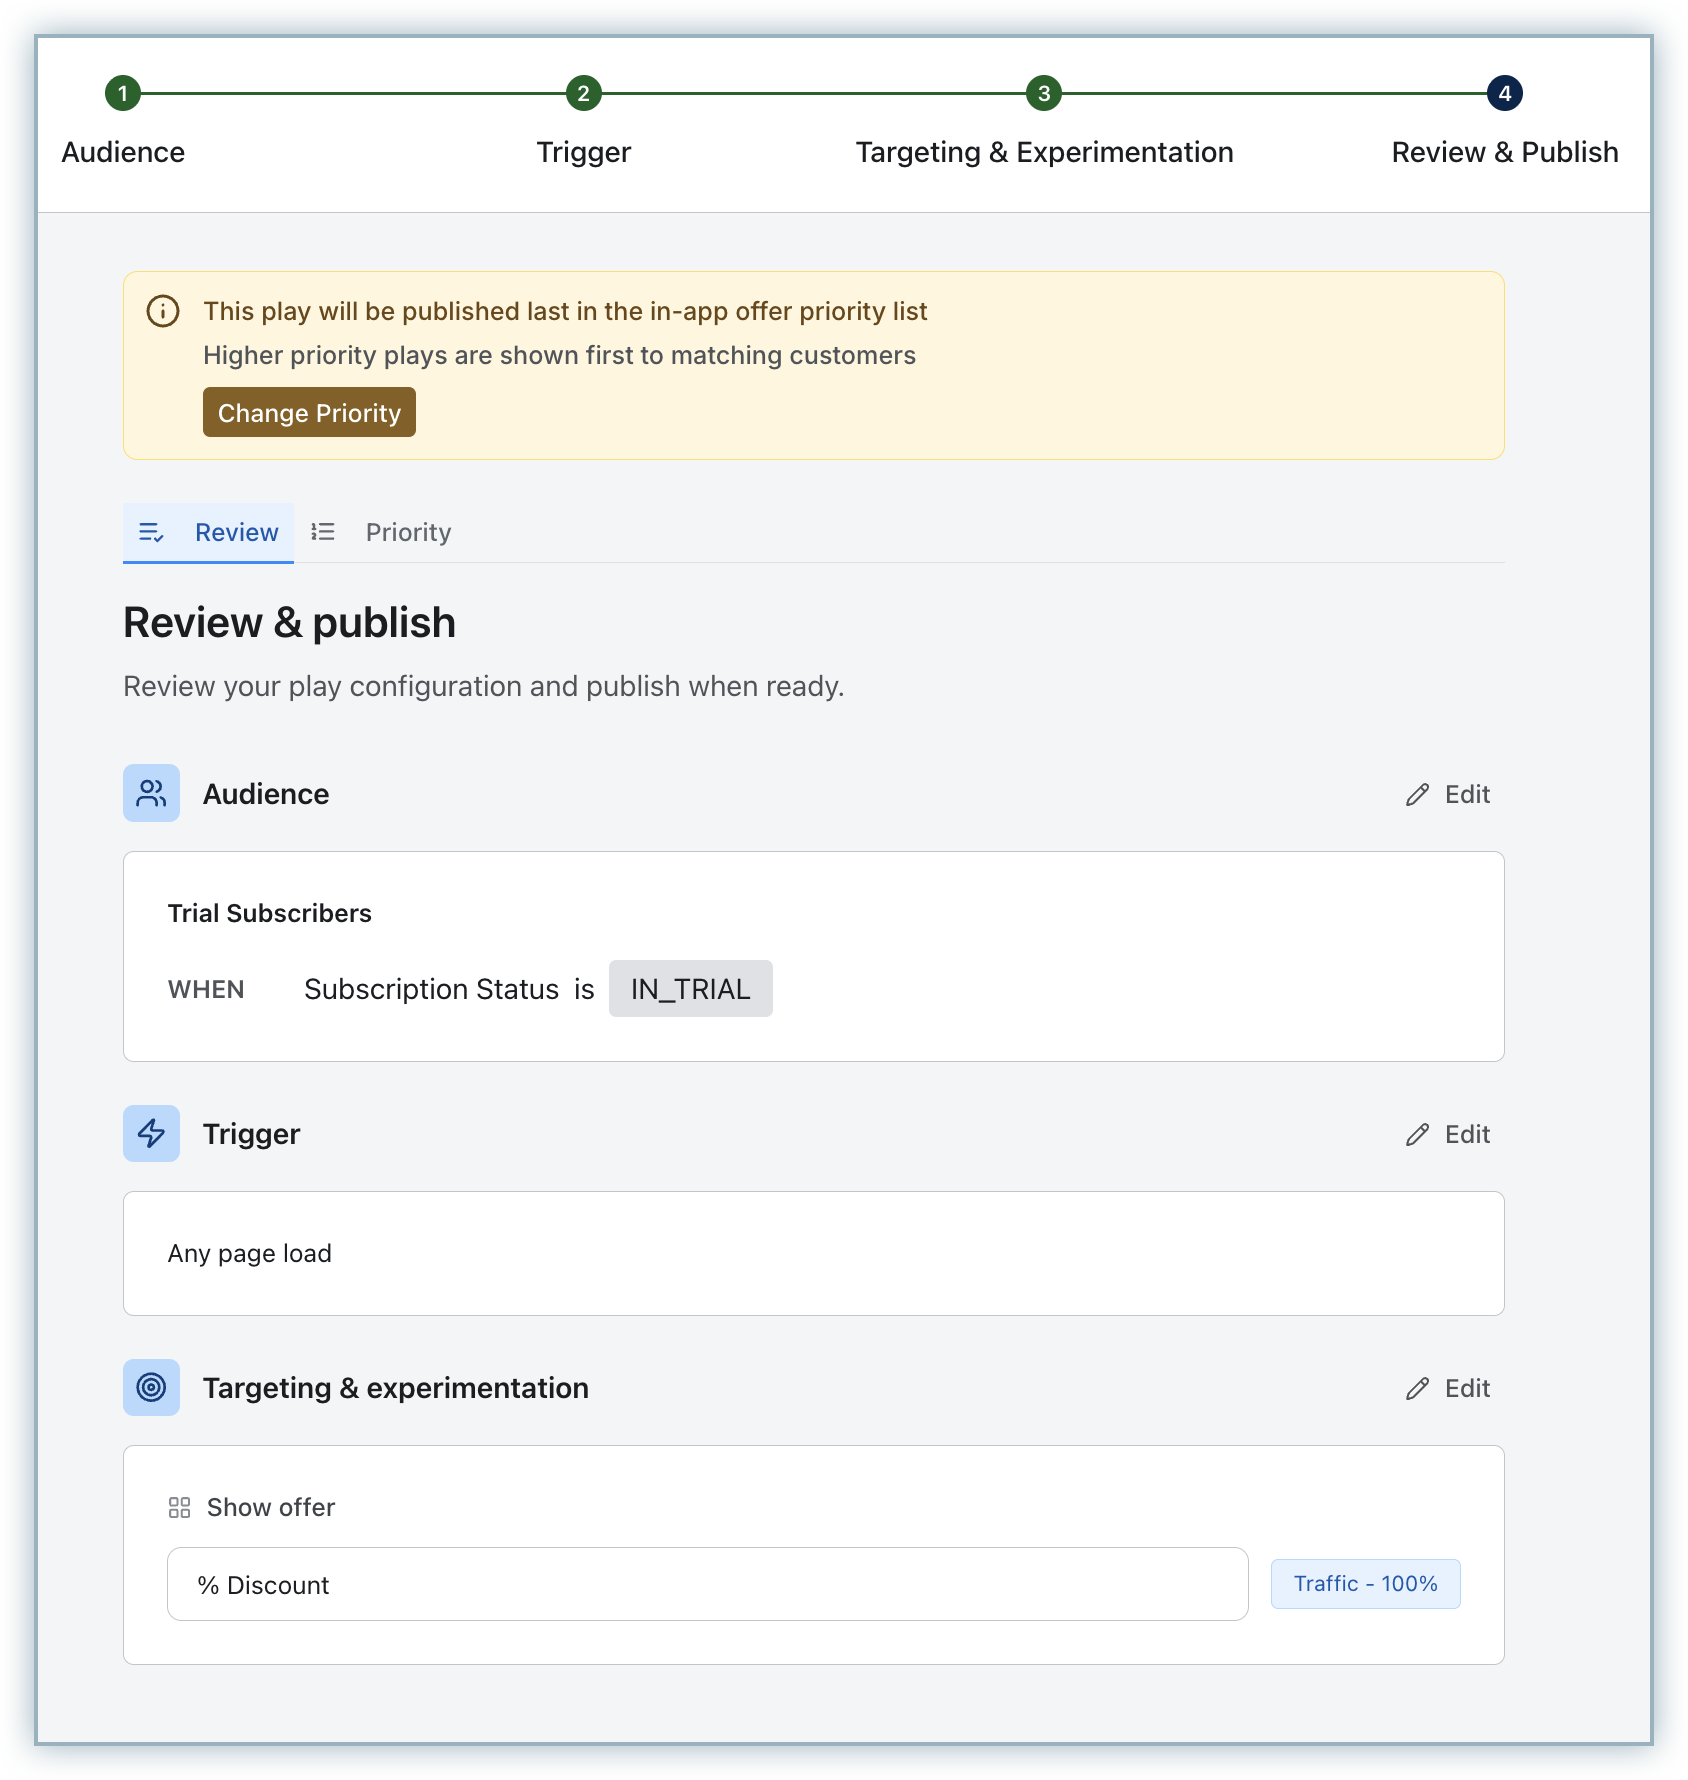Switch to the Review tab
Viewport: 1688px width, 1780px height.
209,532
